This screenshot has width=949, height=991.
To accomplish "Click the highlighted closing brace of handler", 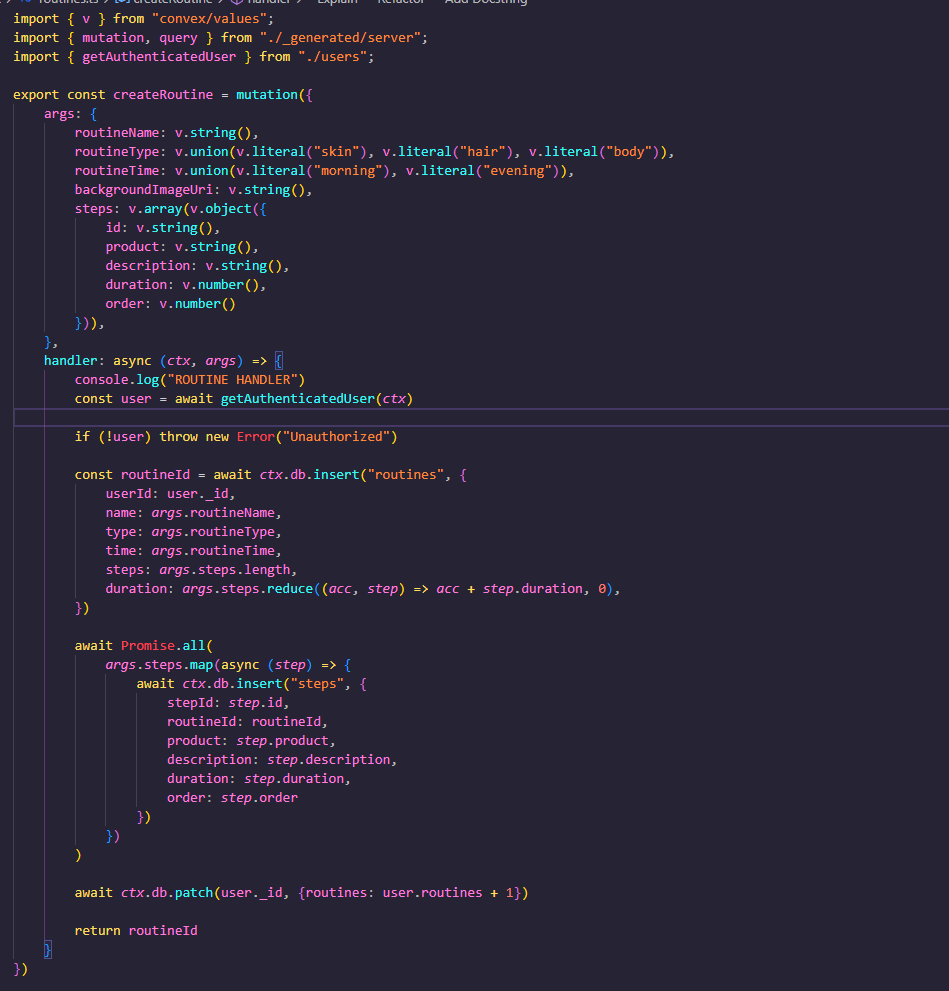I will [x=47, y=949].
